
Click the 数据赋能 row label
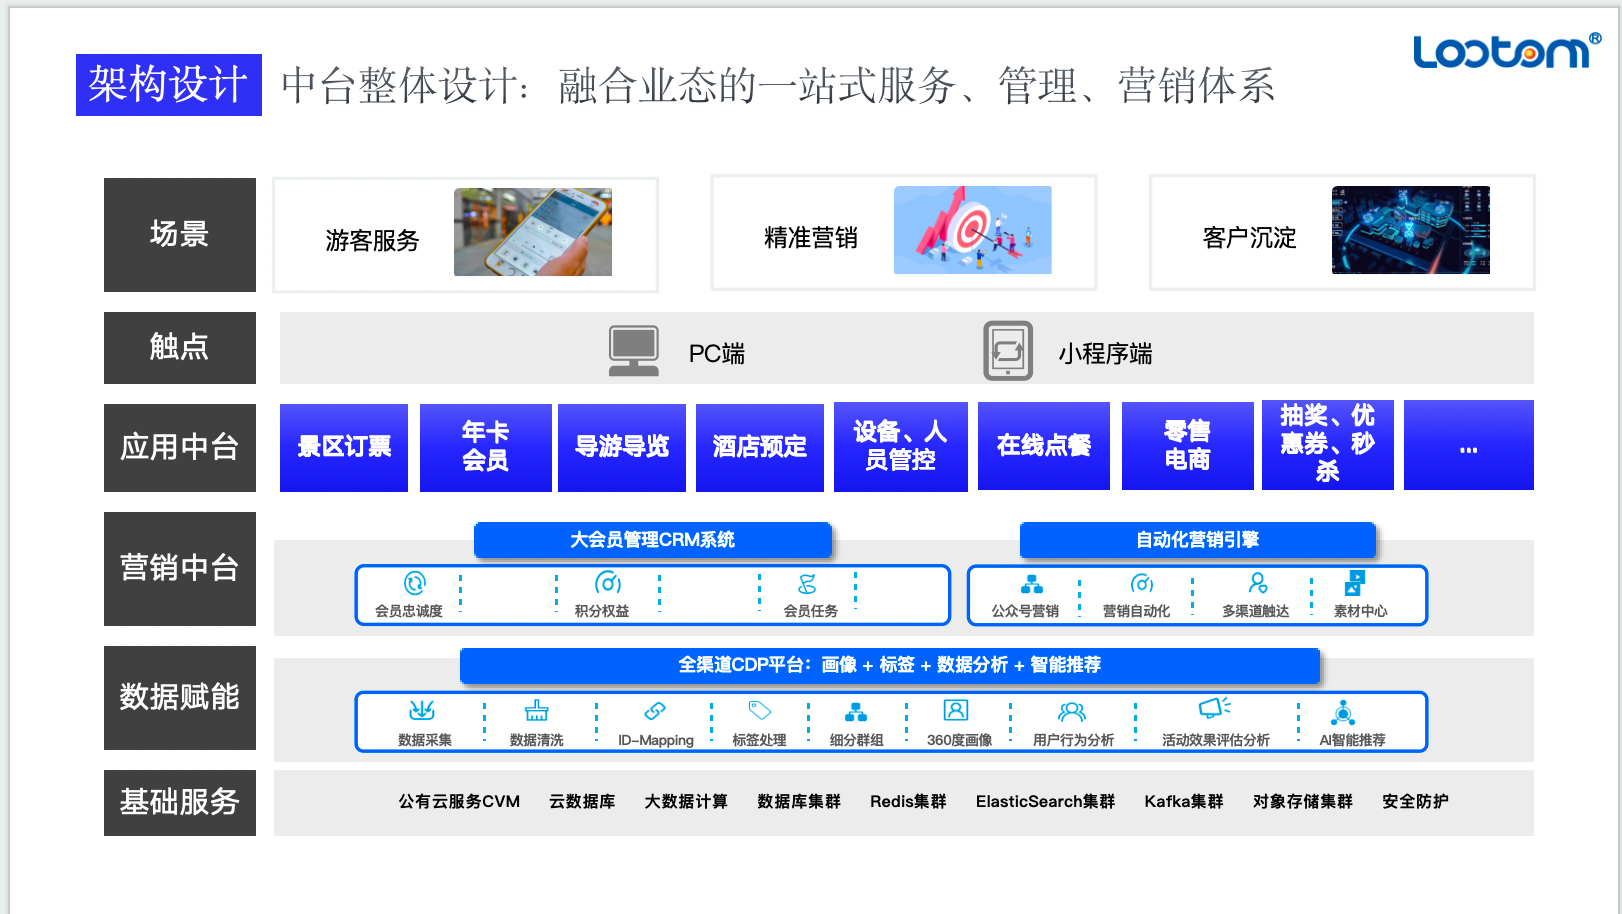click(x=180, y=698)
